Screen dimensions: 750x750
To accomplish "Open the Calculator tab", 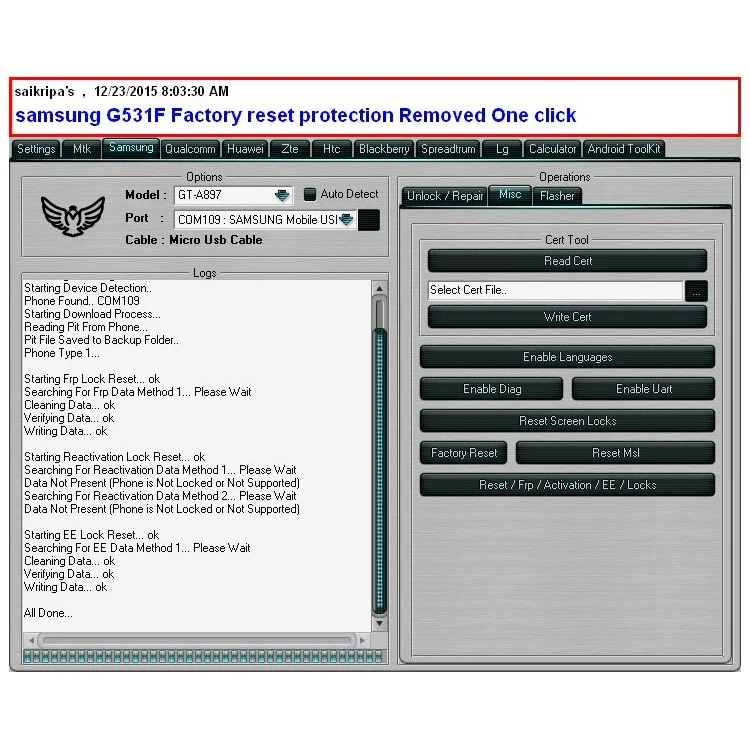I will [552, 149].
